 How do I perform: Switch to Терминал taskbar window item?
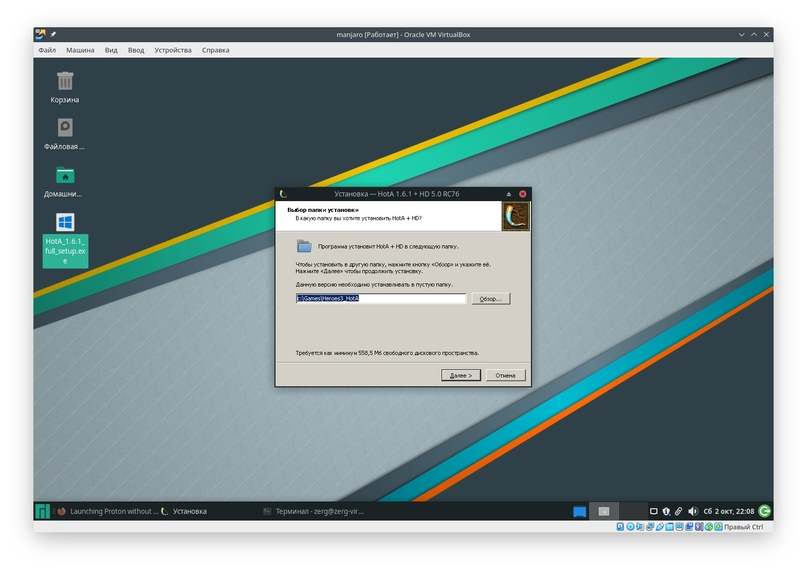313,511
